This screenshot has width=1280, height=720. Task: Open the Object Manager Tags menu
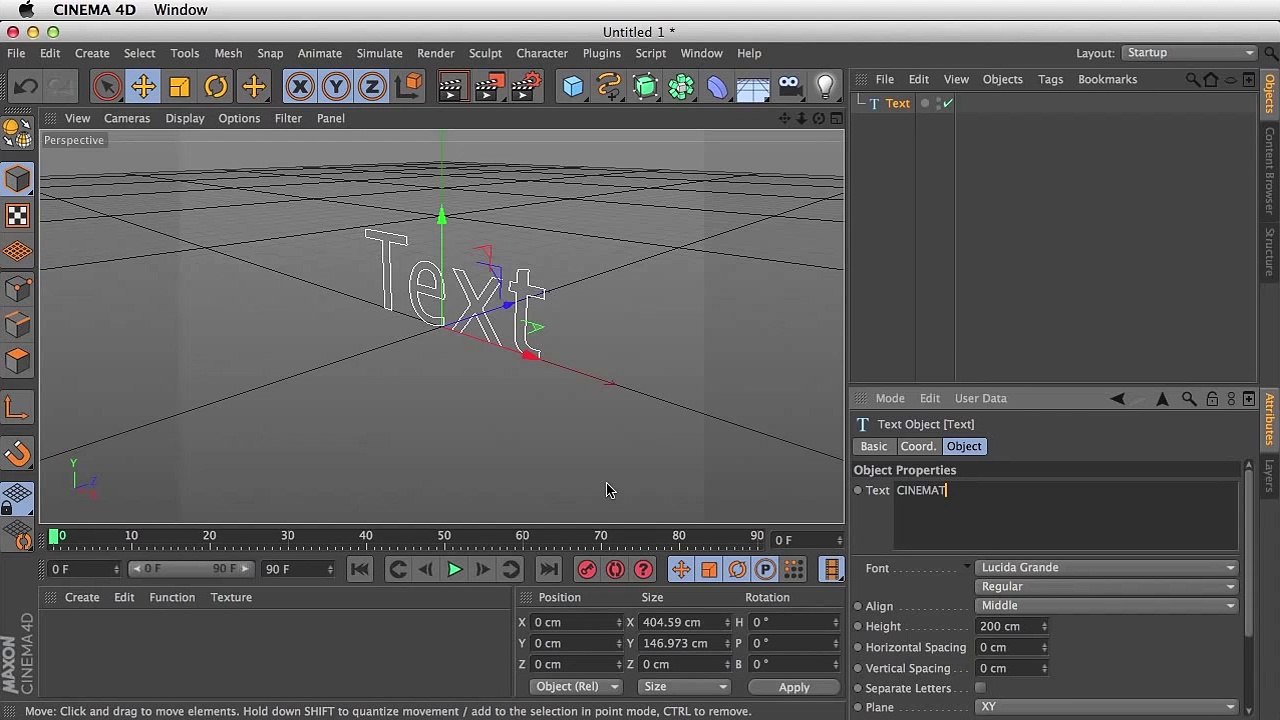pyautogui.click(x=1050, y=79)
